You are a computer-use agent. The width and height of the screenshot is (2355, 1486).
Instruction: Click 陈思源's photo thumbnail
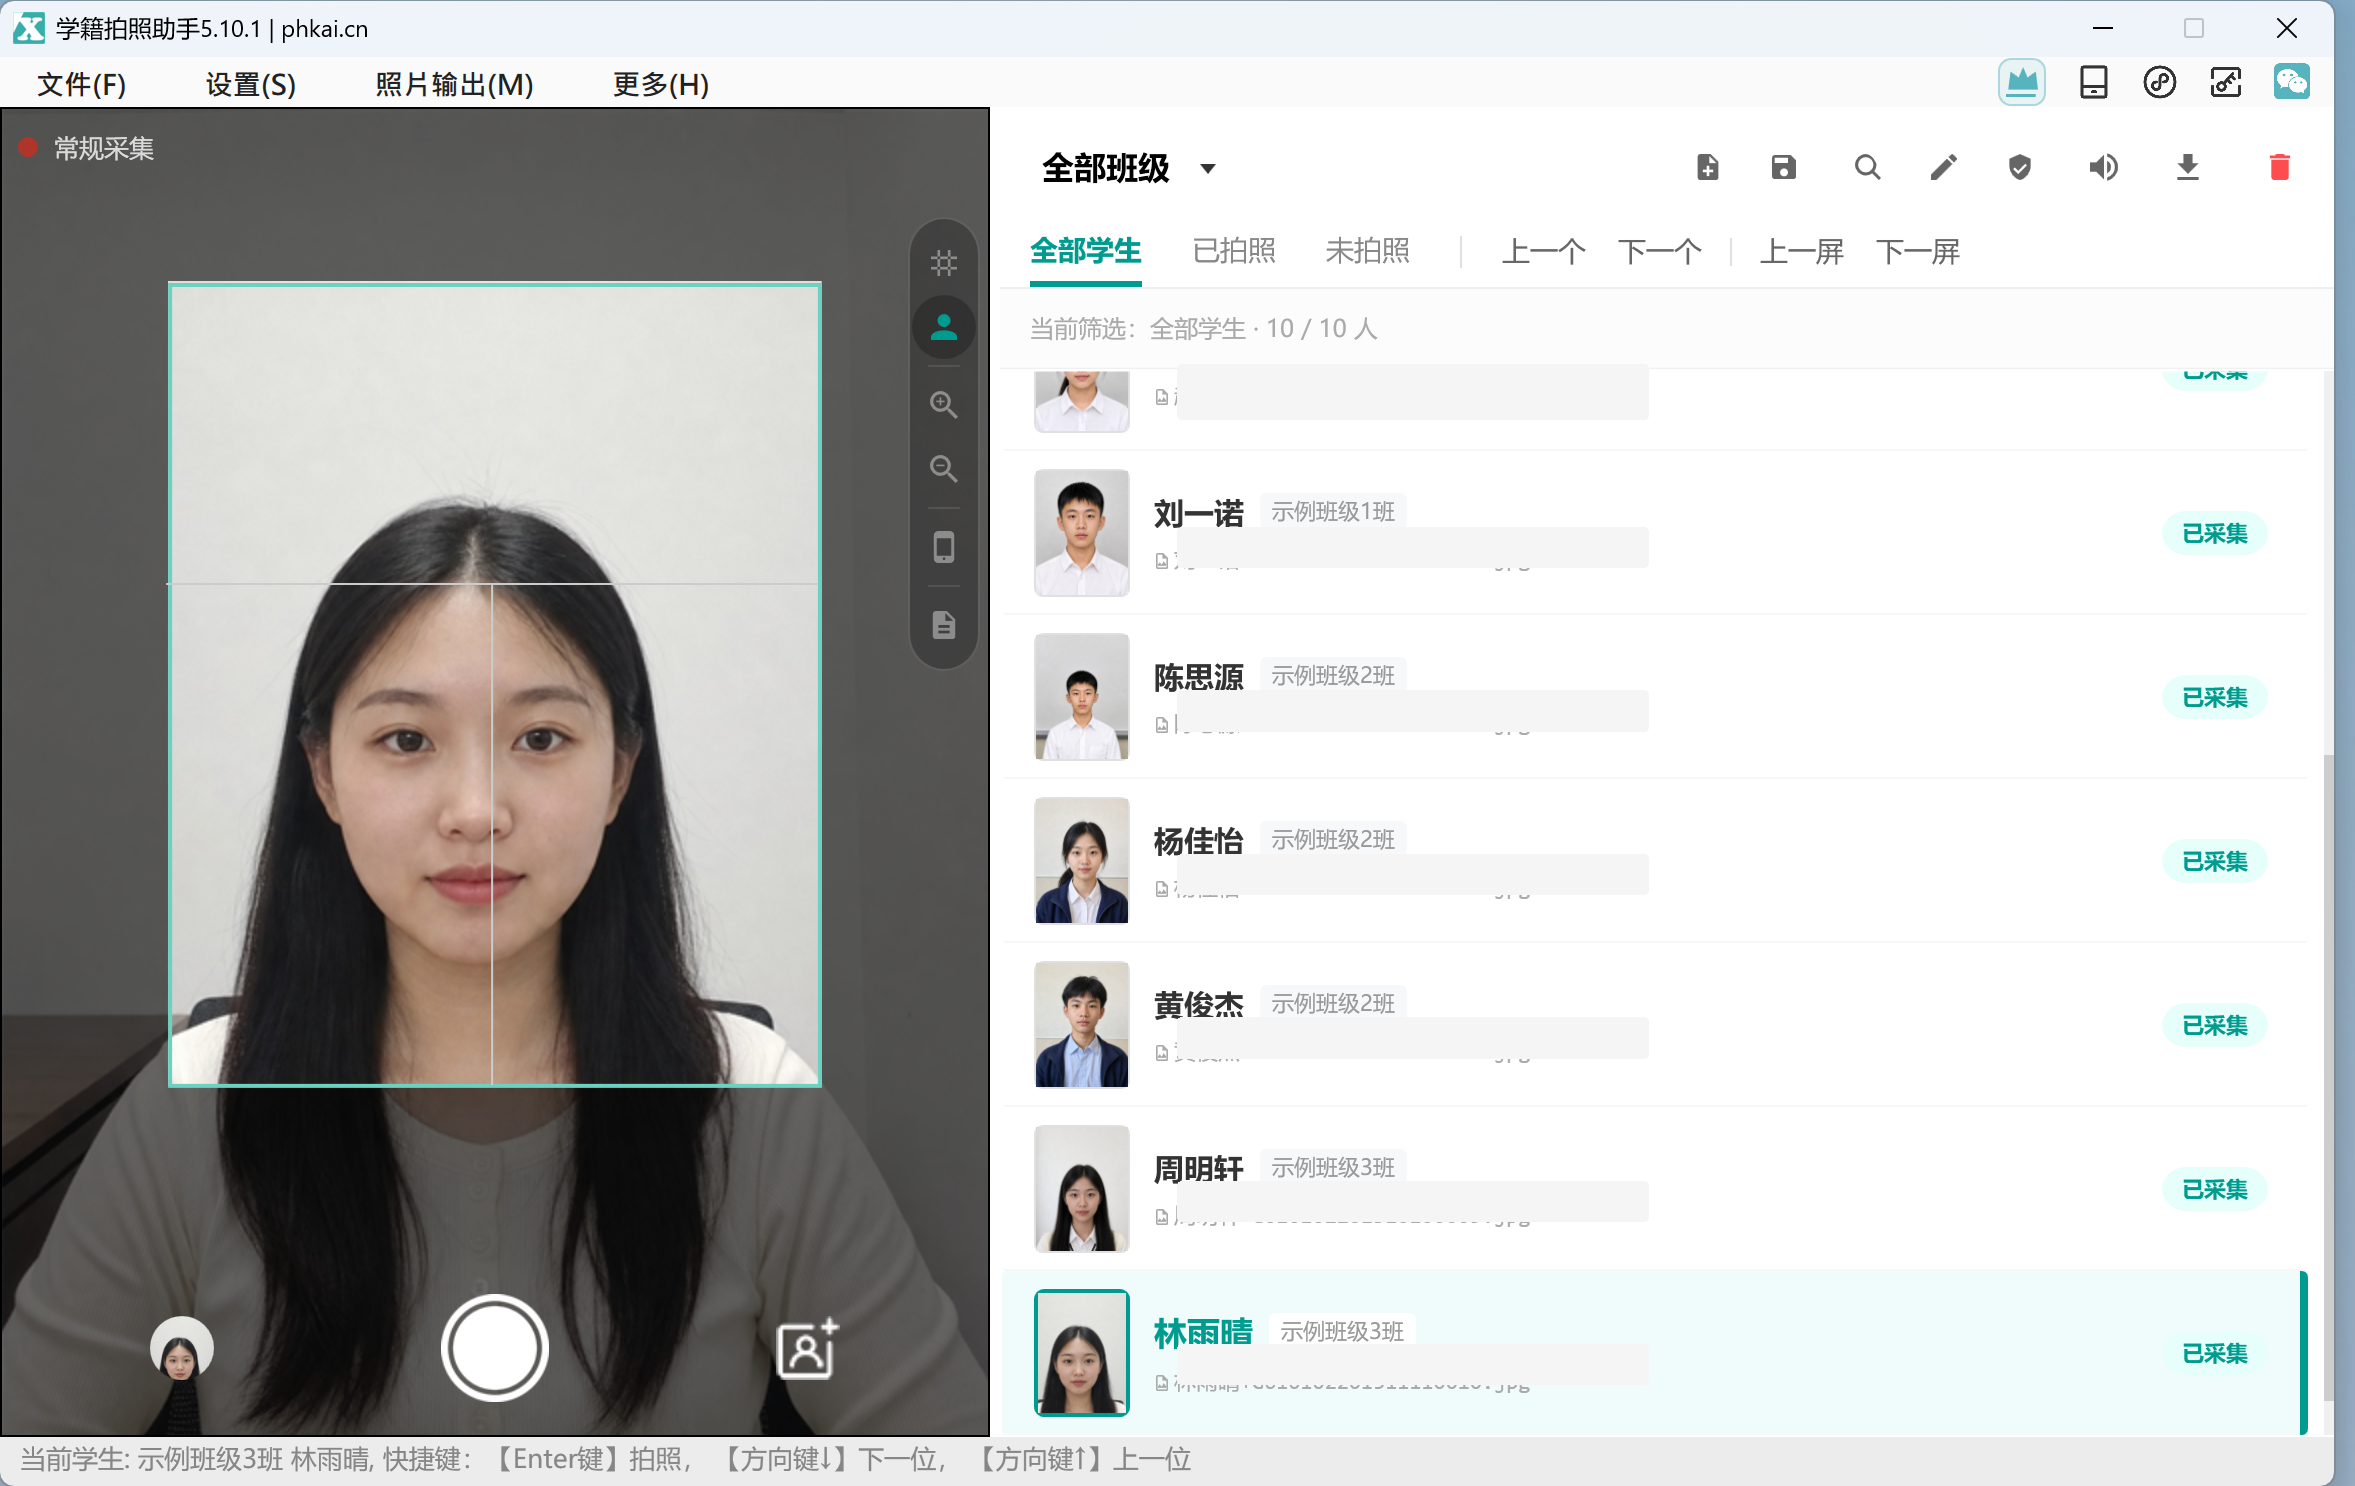tap(1081, 697)
